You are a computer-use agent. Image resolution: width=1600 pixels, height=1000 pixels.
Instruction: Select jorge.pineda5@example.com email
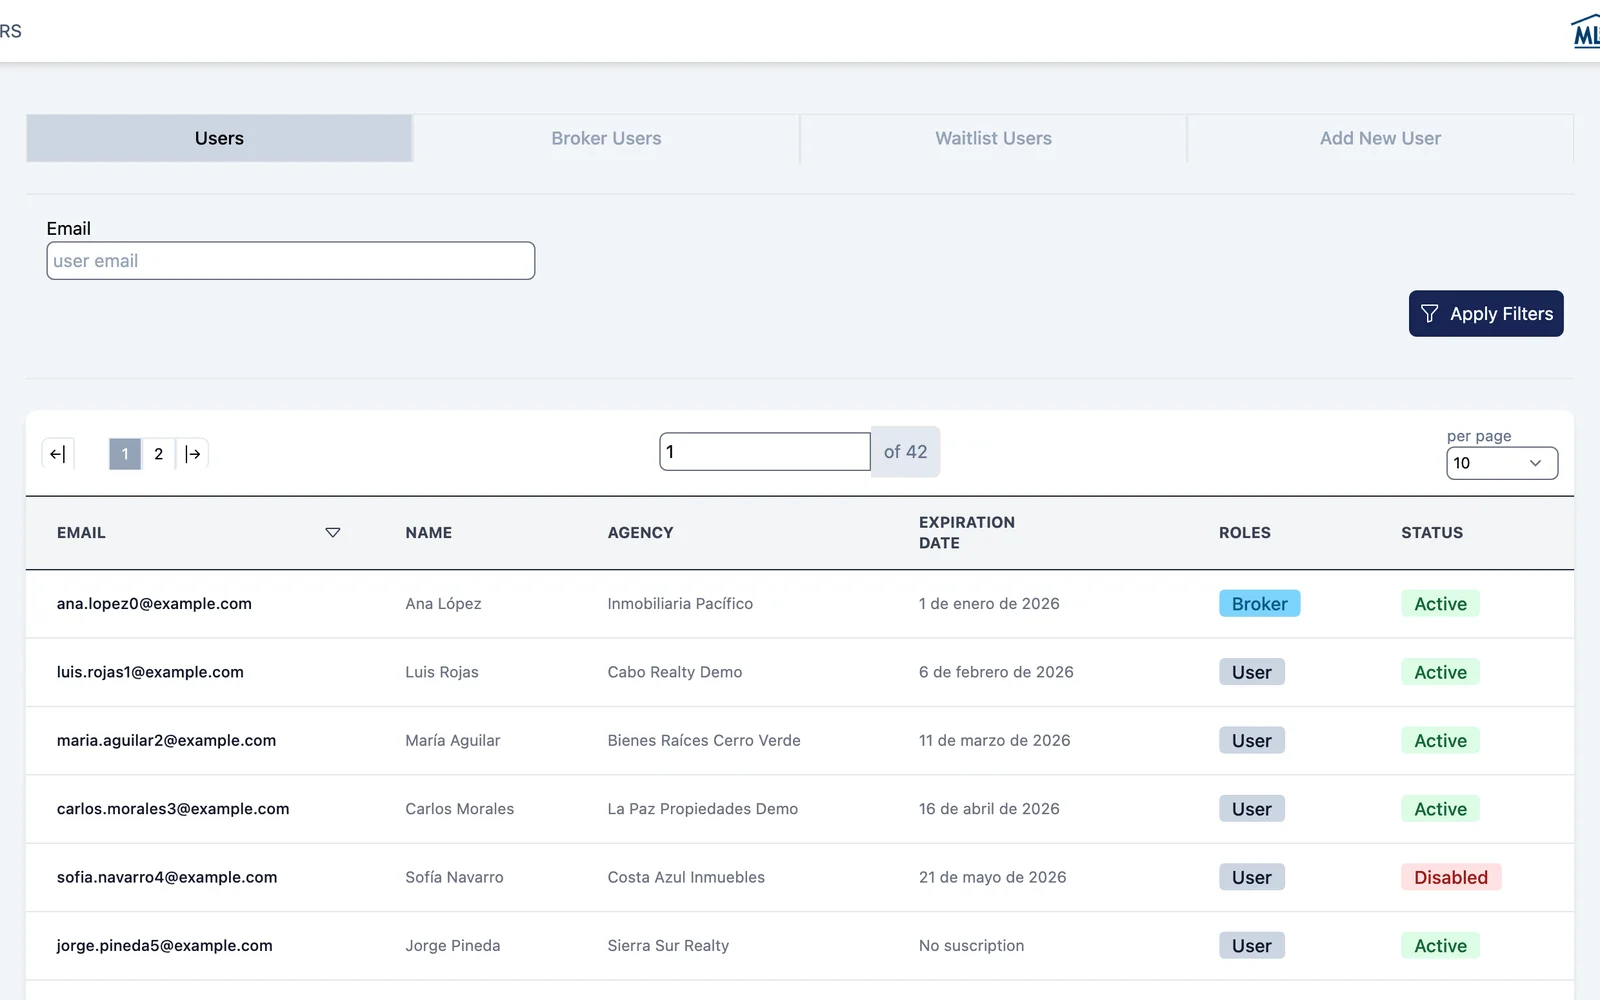pyautogui.click(x=164, y=946)
